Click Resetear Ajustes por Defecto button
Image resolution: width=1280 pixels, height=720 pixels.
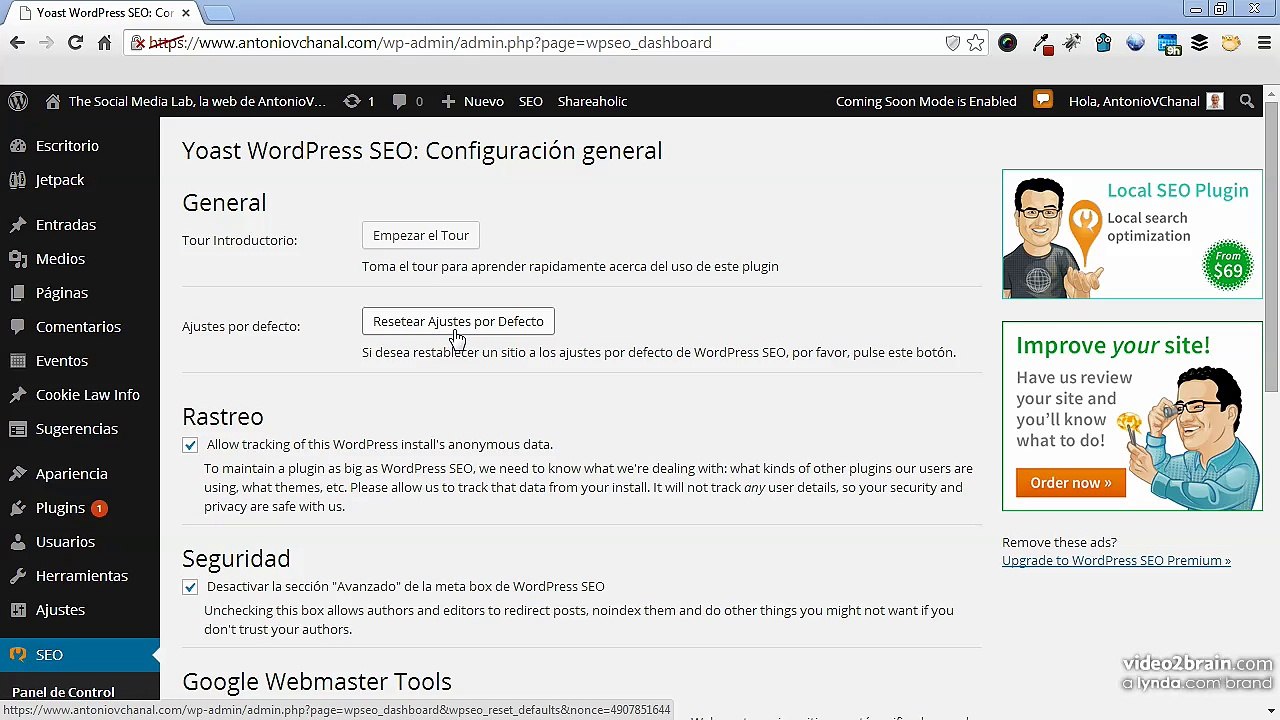(458, 322)
